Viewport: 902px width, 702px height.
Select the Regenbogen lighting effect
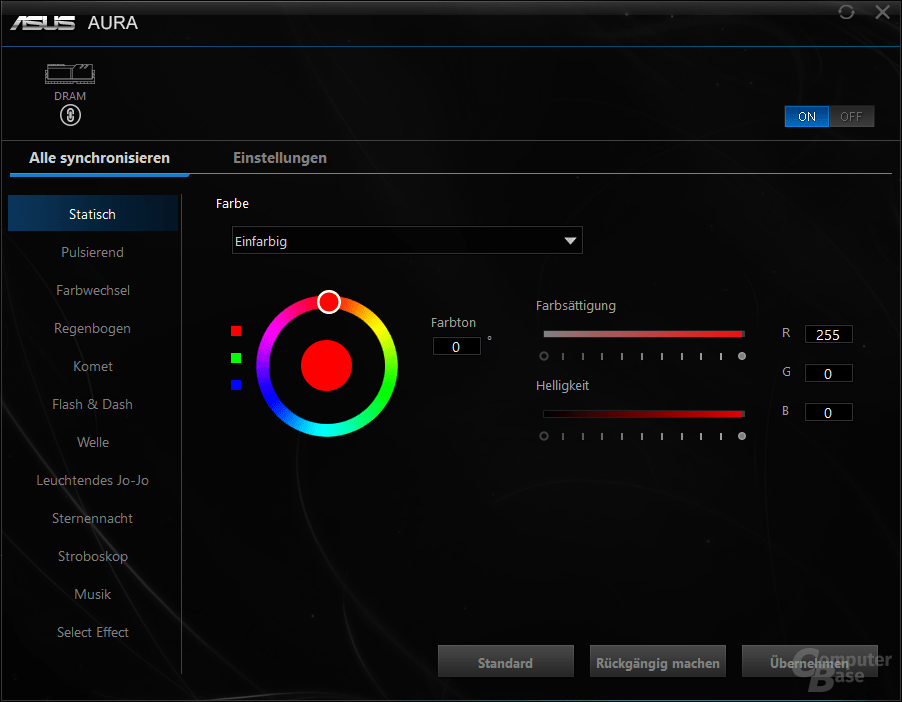pos(92,328)
